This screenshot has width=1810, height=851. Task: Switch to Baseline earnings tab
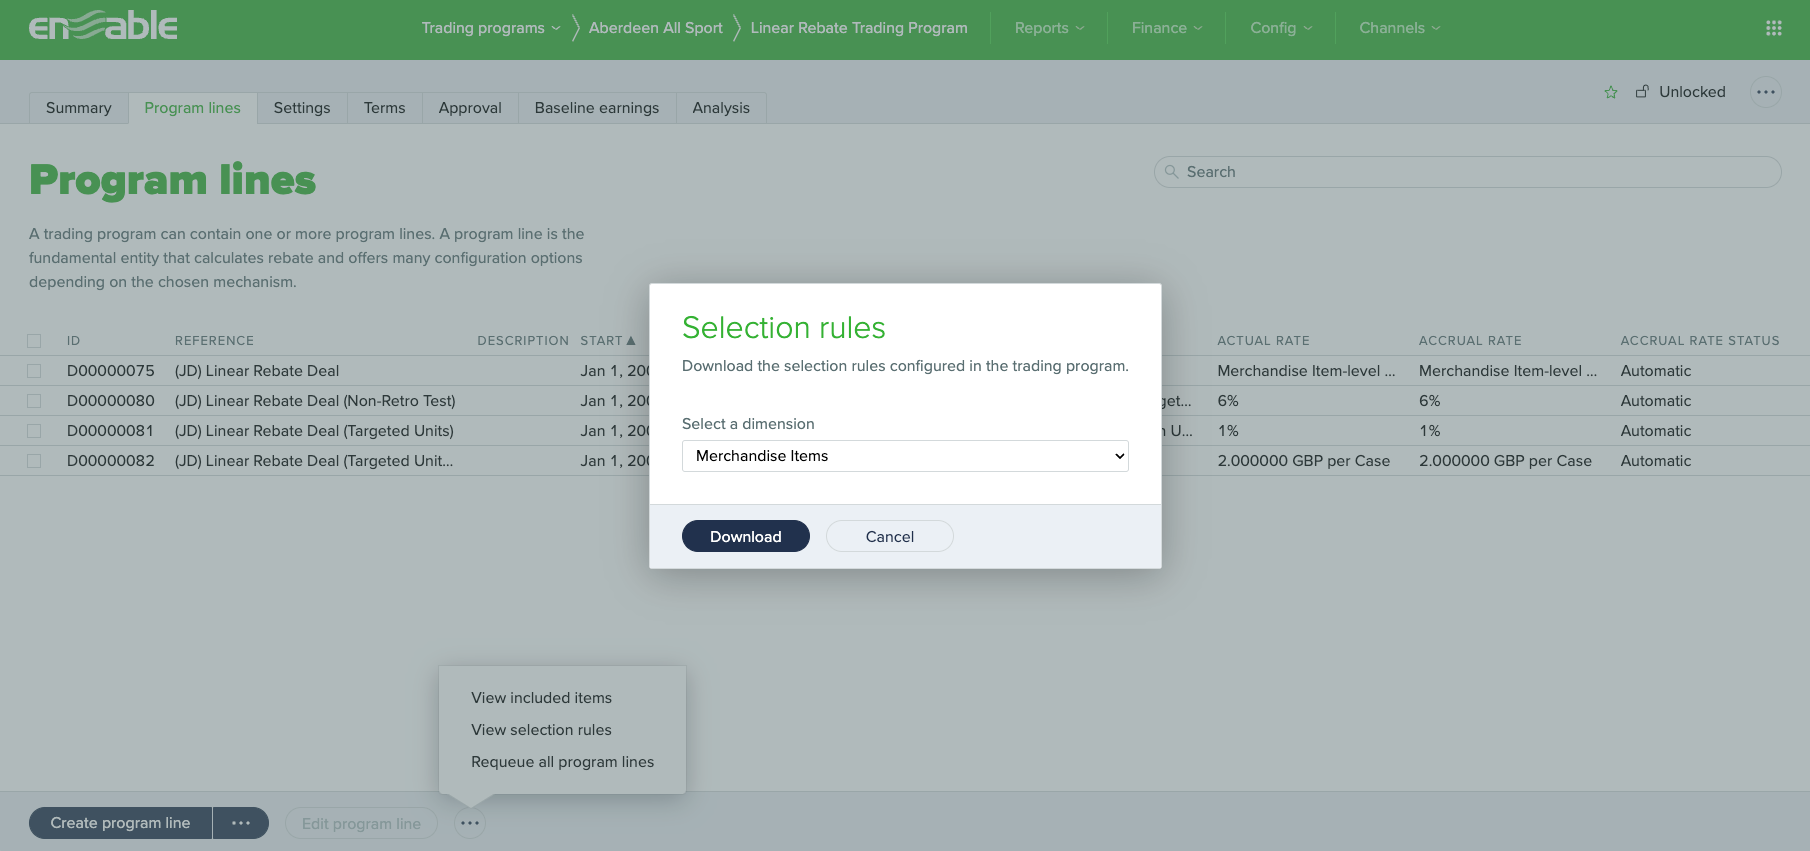pyautogui.click(x=597, y=108)
